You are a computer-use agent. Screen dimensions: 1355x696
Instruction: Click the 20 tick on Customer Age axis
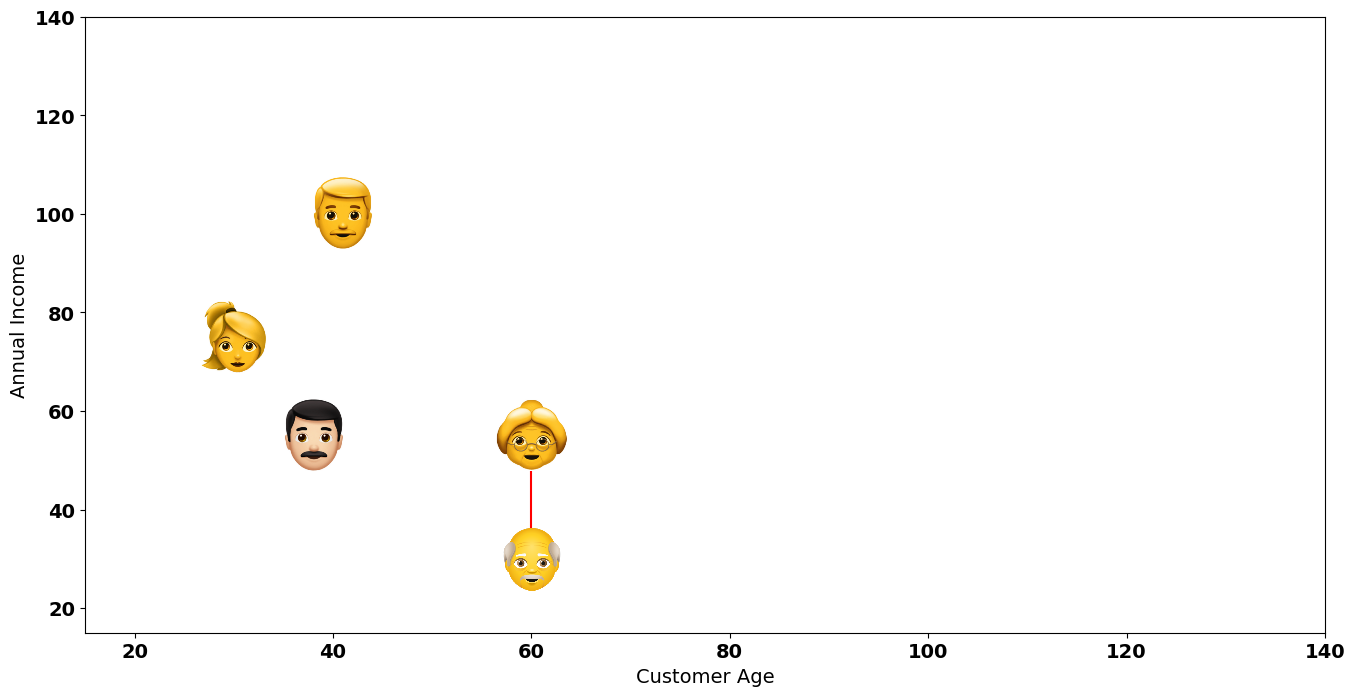pos(135,652)
